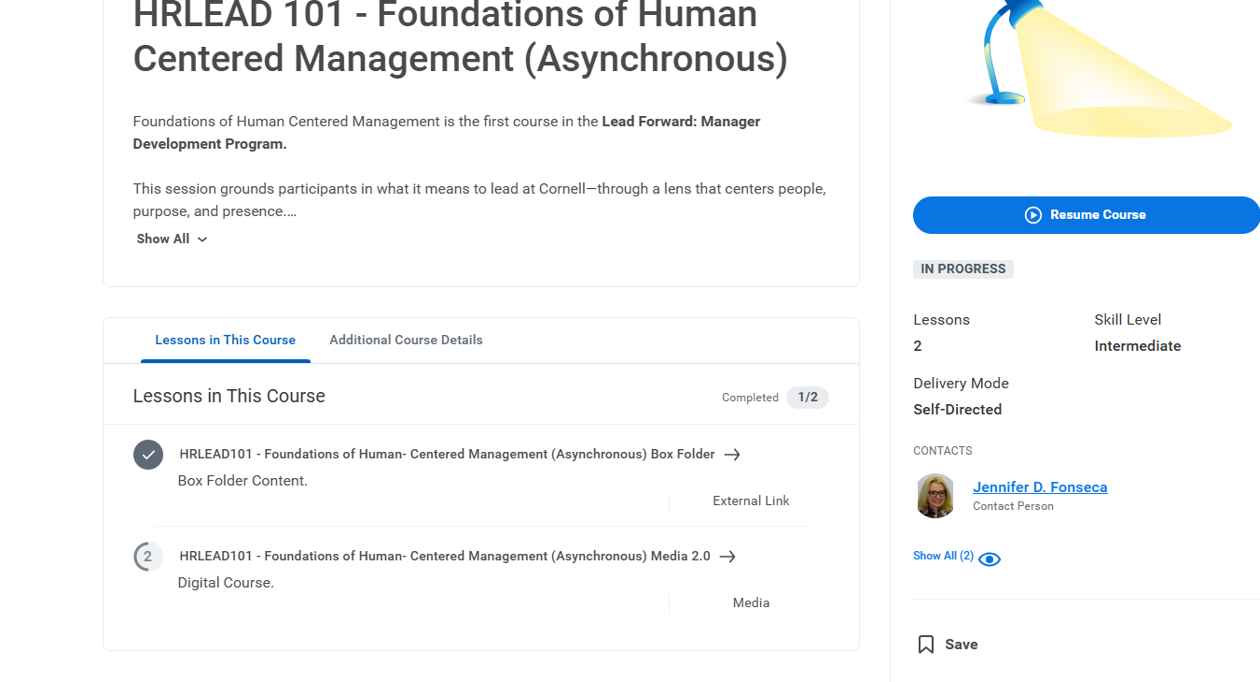Click the lesson 2 progress circle icon
Viewport: 1260px width, 682px height.
coord(148,557)
